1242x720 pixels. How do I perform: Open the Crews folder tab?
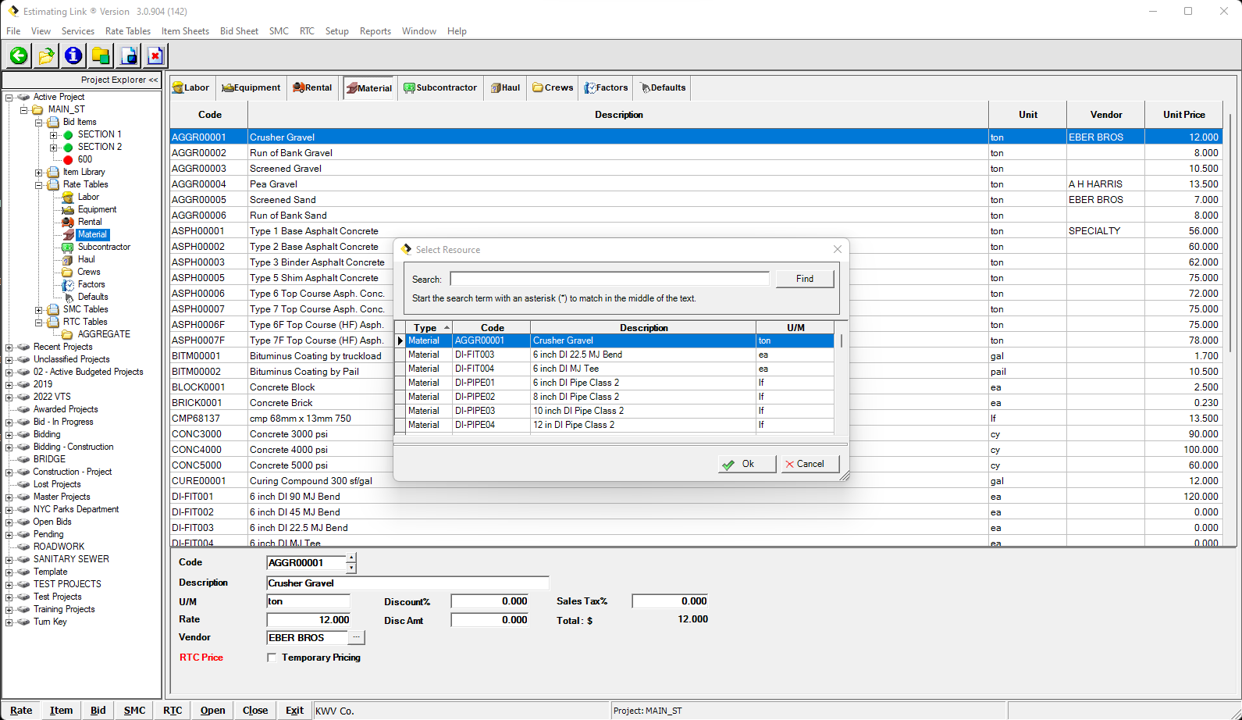tap(552, 87)
